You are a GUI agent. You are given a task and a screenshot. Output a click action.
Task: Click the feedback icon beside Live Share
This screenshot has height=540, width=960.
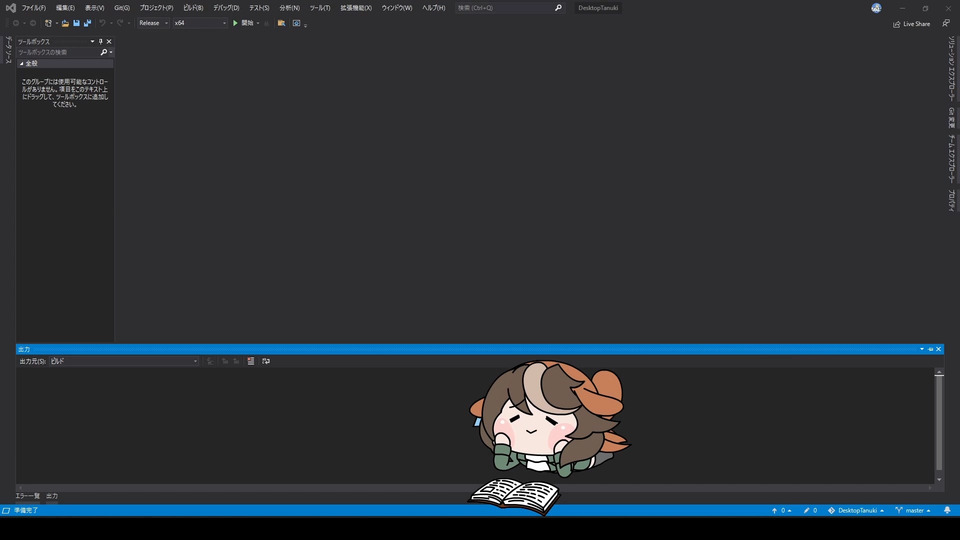click(x=946, y=23)
